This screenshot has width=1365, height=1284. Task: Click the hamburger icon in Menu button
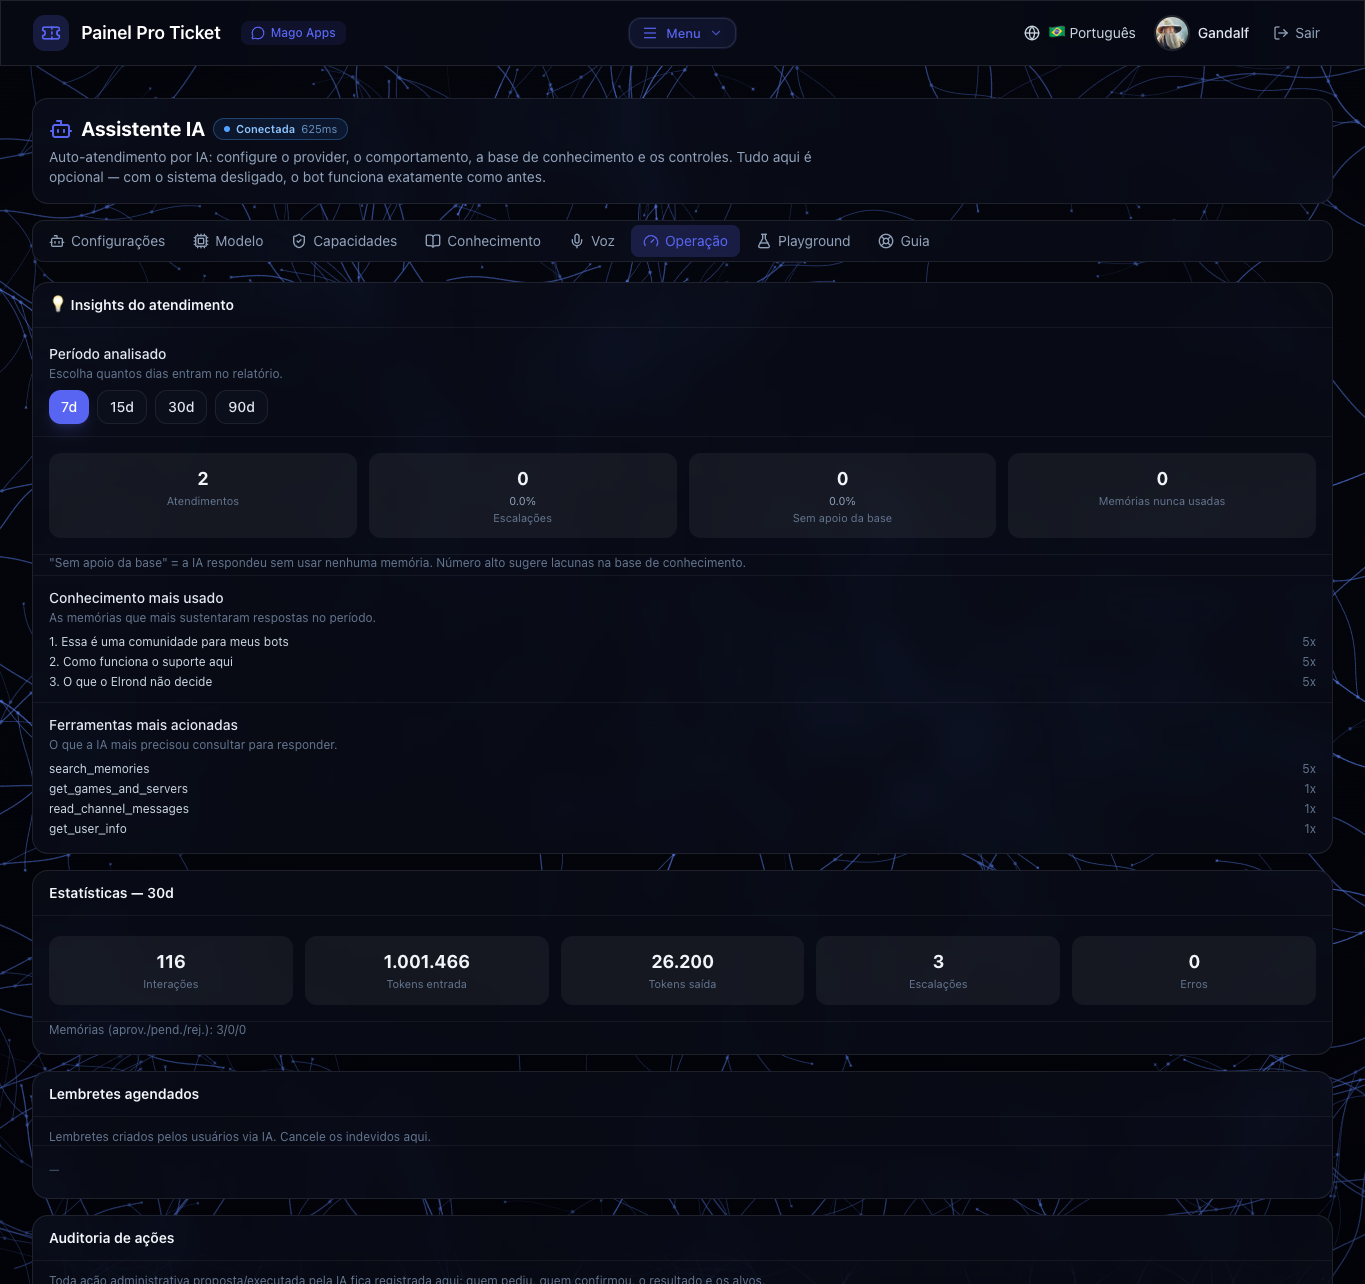650,33
